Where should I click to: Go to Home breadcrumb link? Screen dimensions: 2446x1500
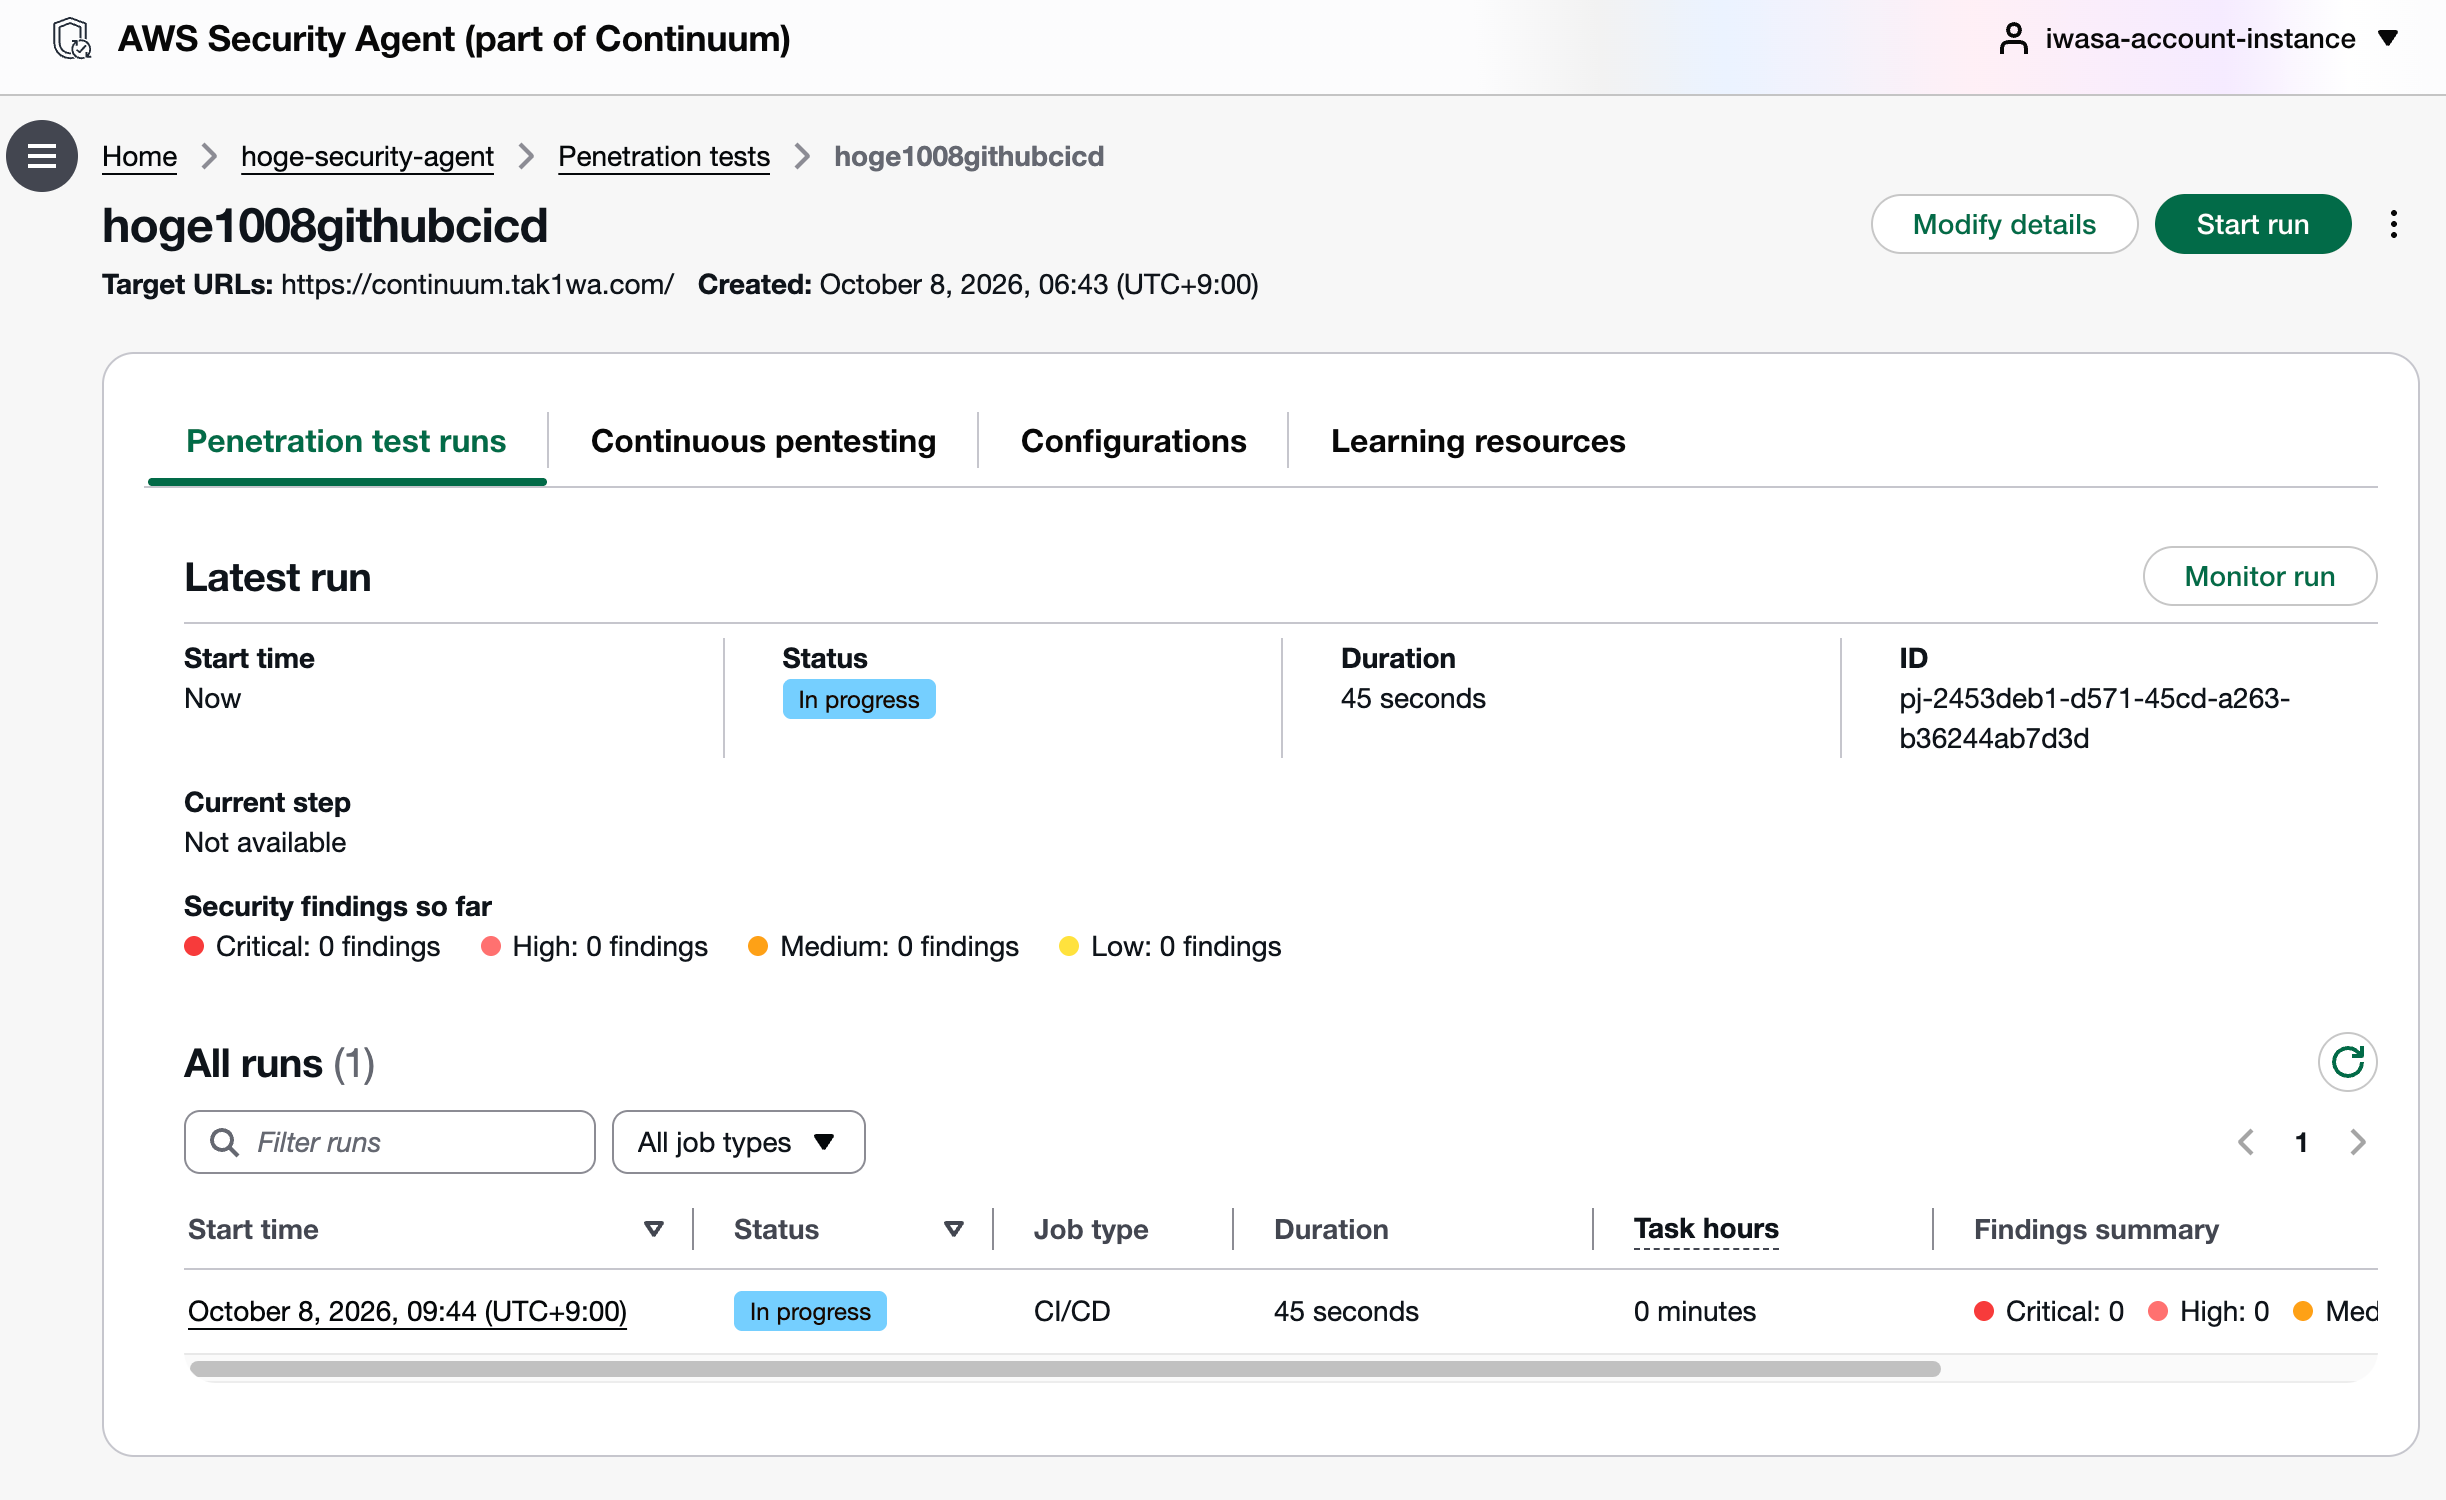click(x=139, y=156)
